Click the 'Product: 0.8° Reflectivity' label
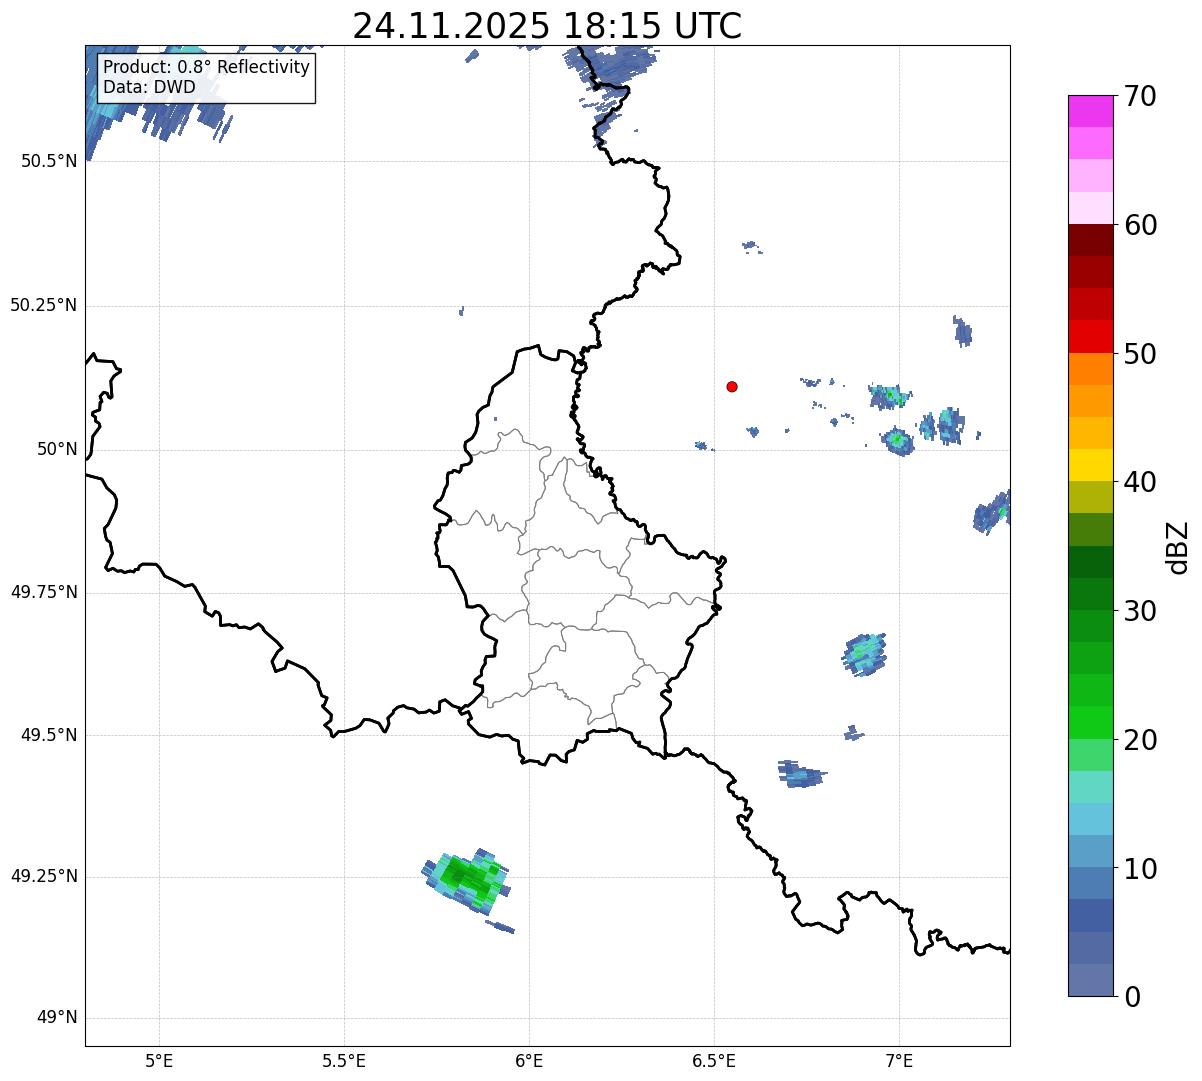The height and width of the screenshot is (1081, 1202). tap(207, 67)
